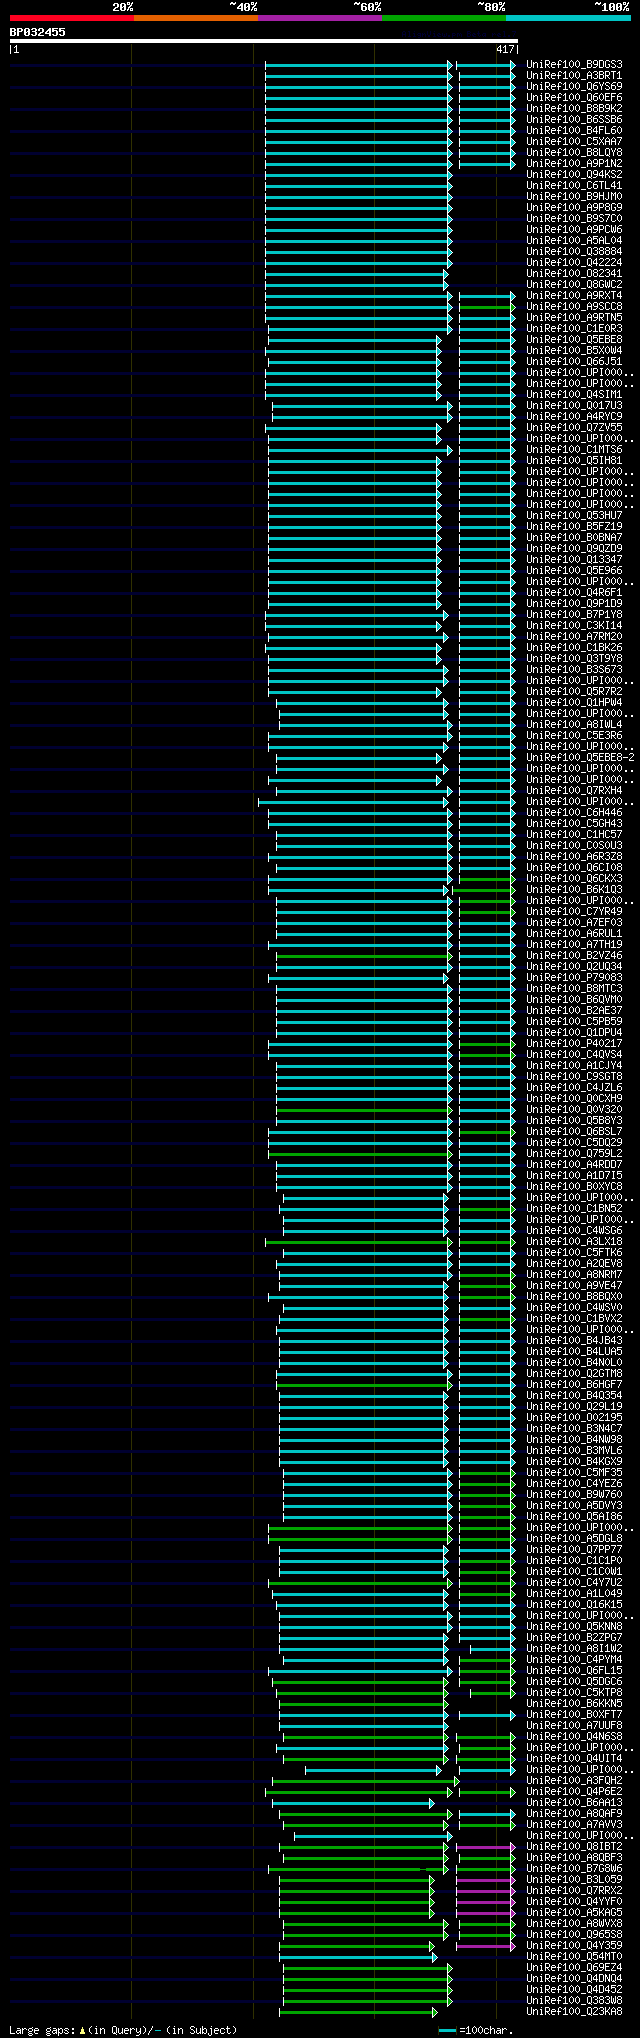The height and width of the screenshot is (2038, 640).
Task: Select the query name BP032455
Action: (x=38, y=32)
